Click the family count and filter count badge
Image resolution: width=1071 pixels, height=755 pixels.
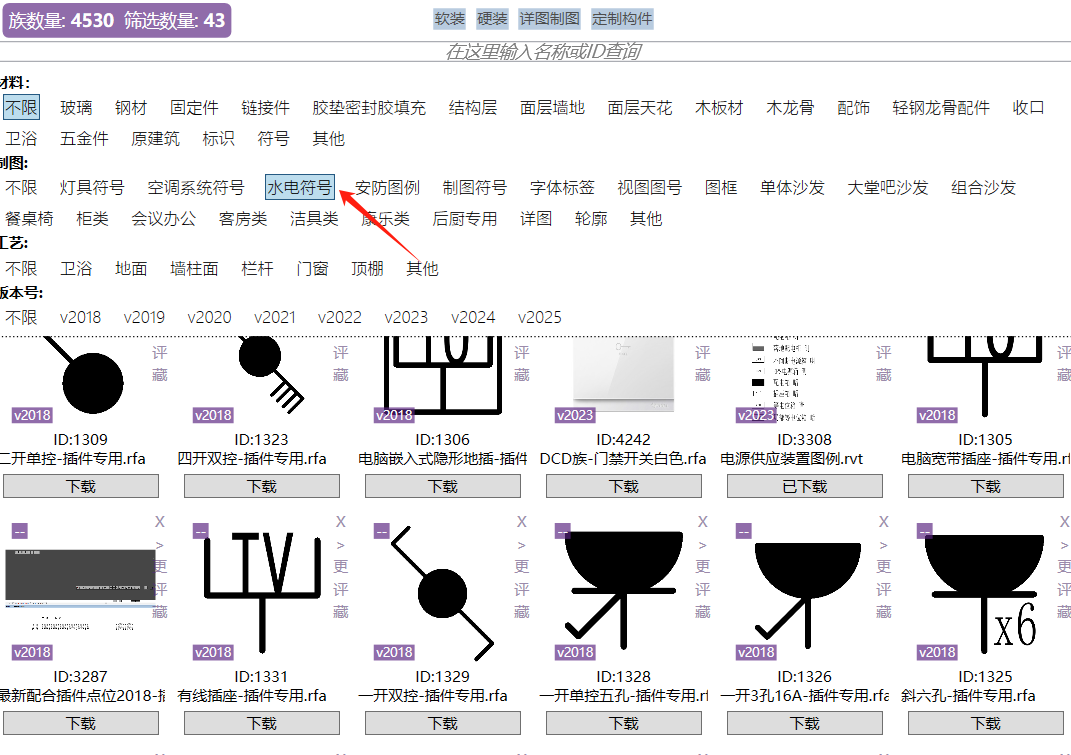117,20
